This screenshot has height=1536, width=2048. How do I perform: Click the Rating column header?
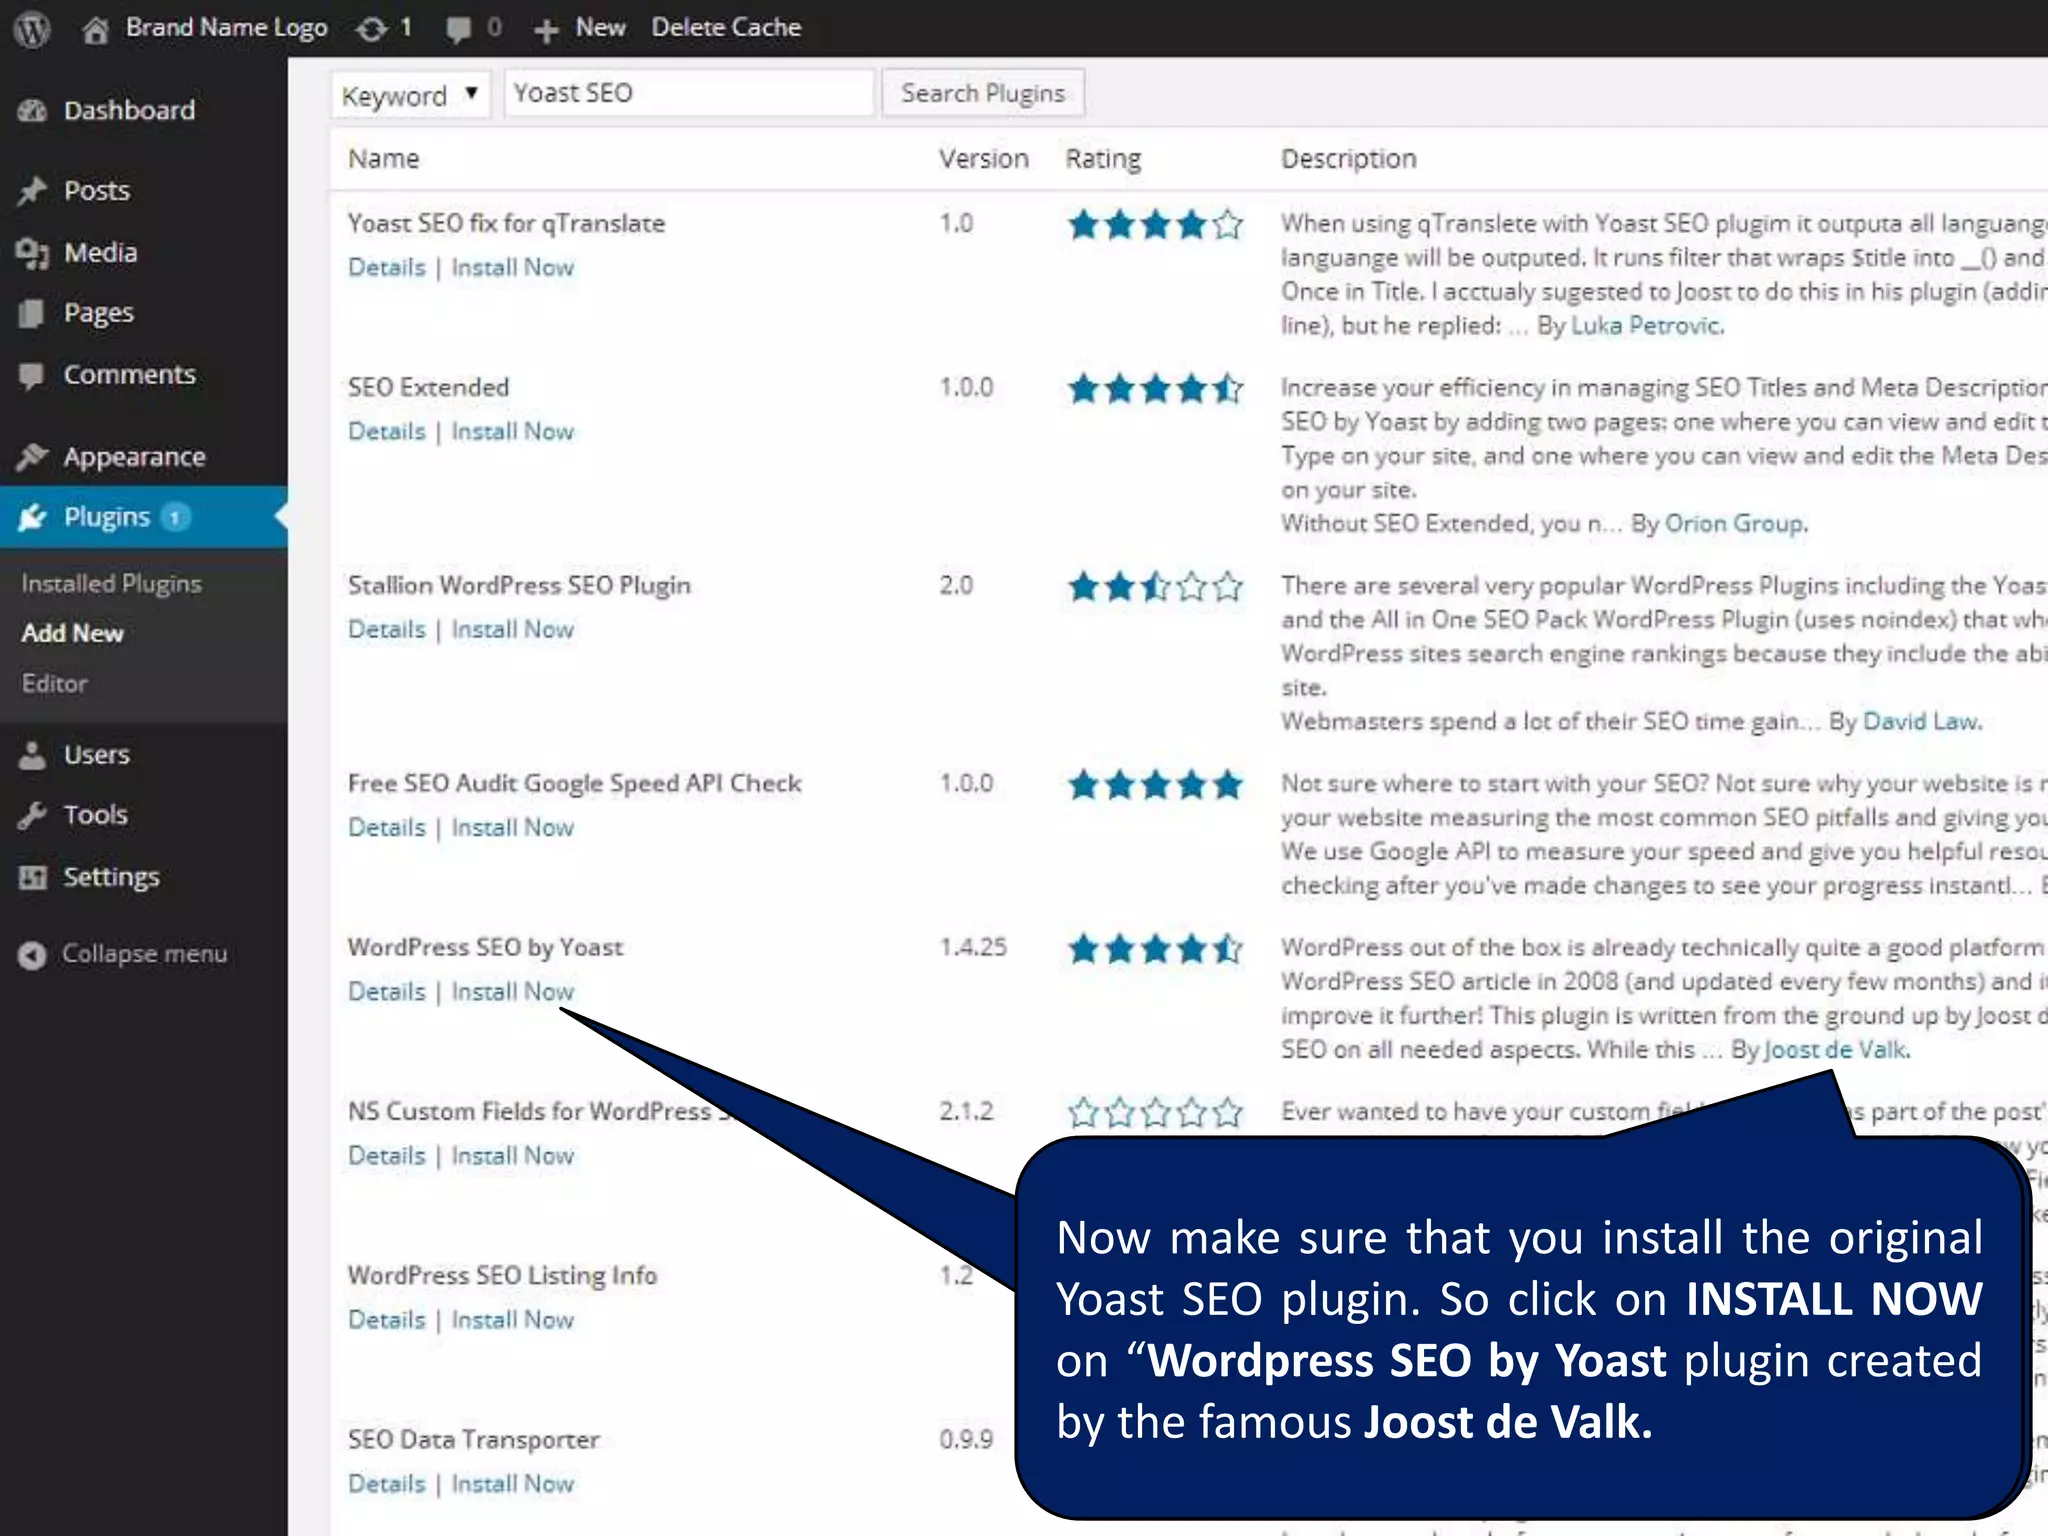pyautogui.click(x=1103, y=159)
